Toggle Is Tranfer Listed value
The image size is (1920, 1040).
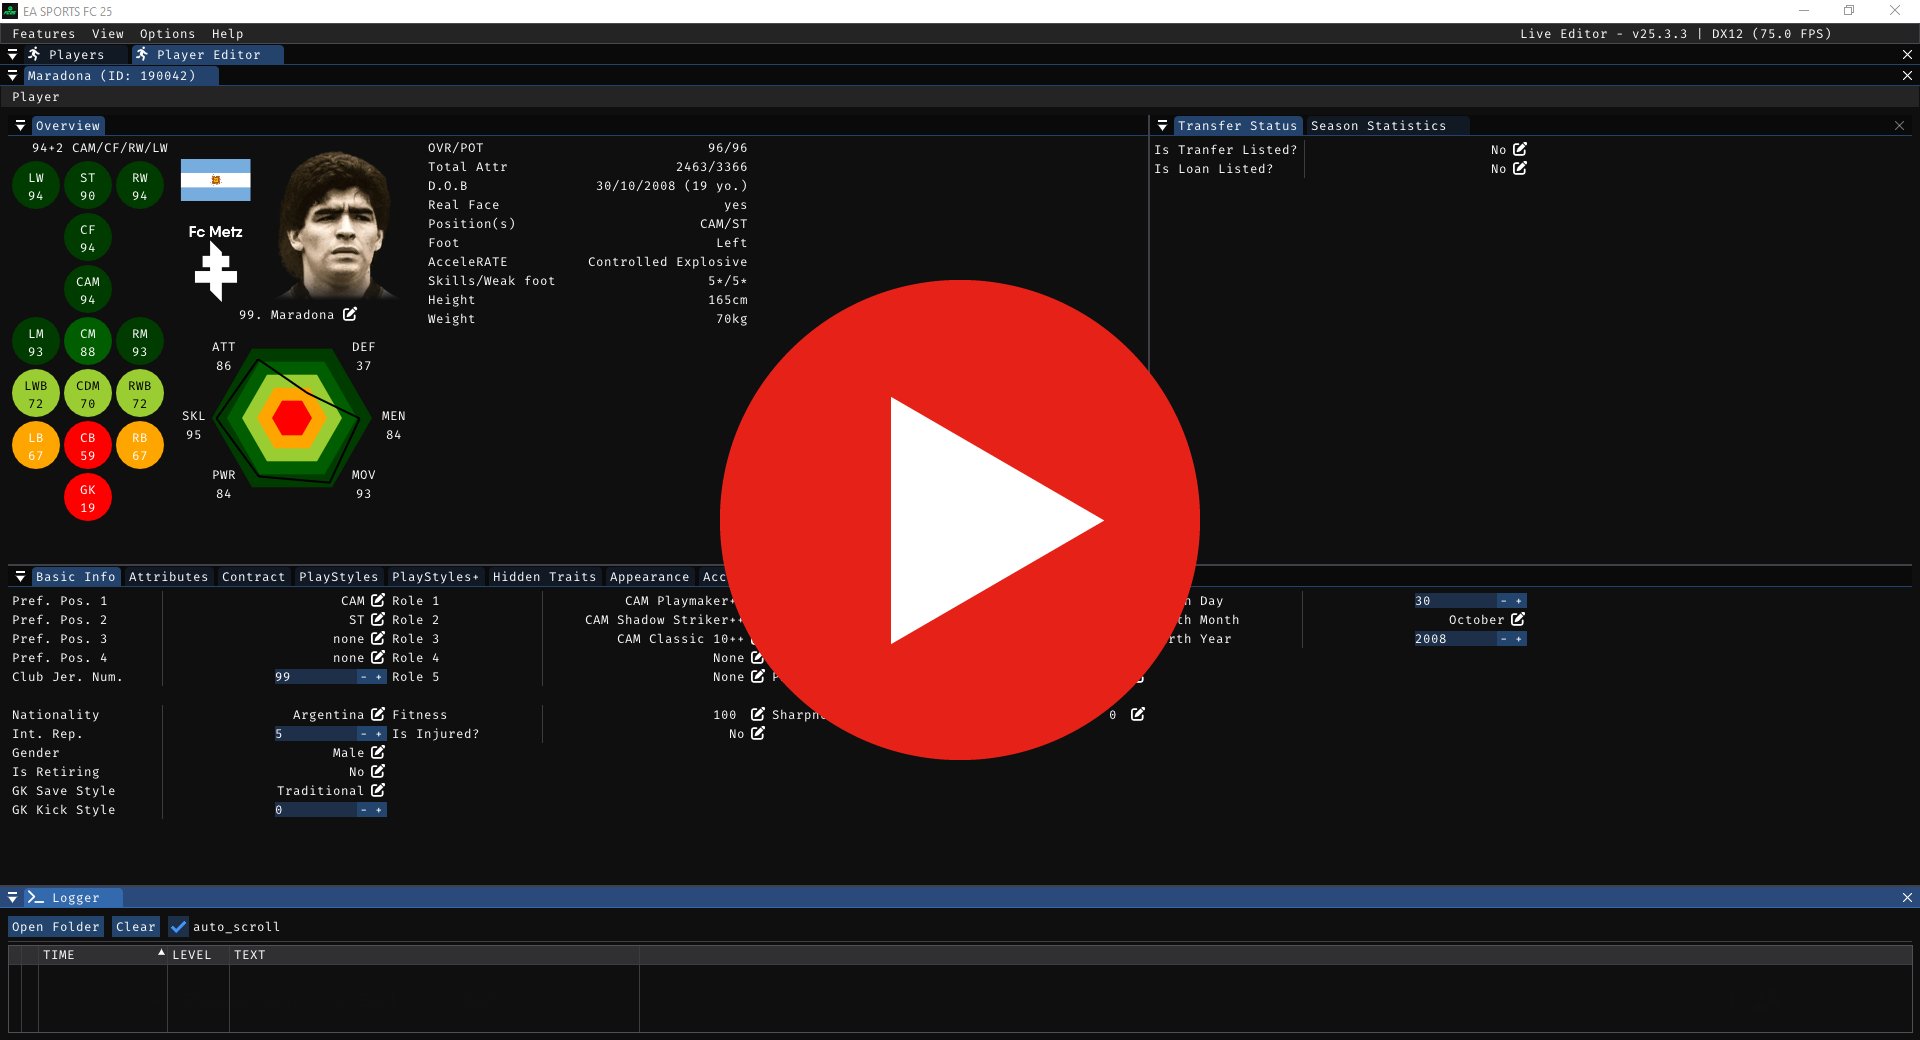(x=1520, y=149)
